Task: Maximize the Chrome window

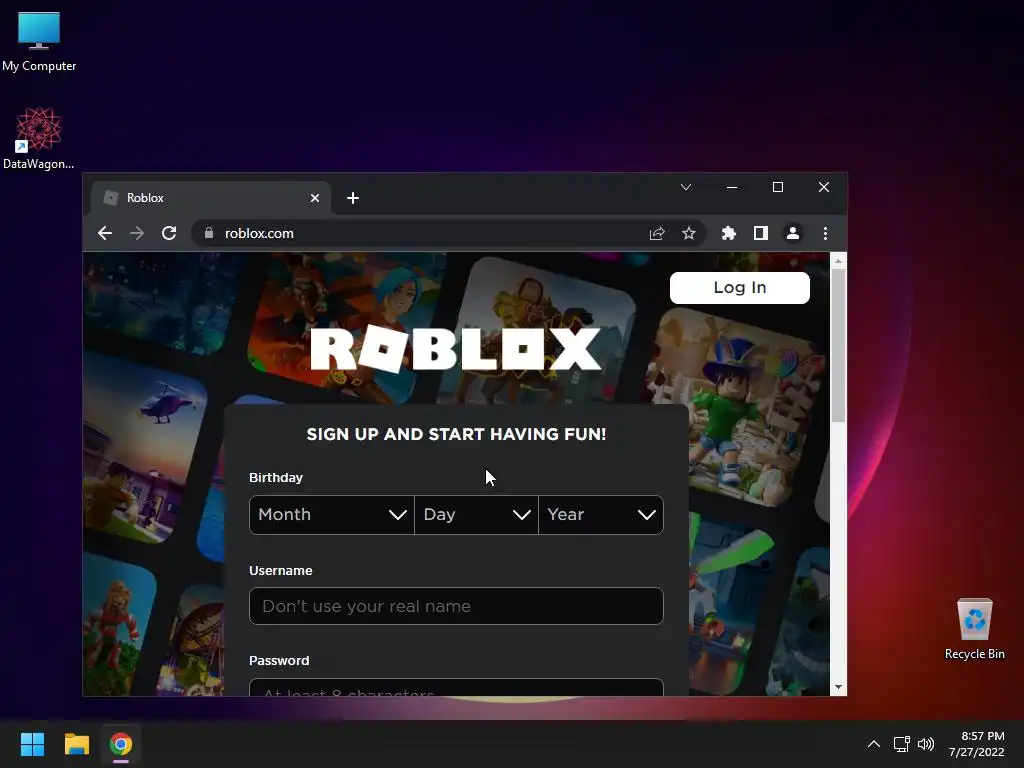Action: point(778,187)
